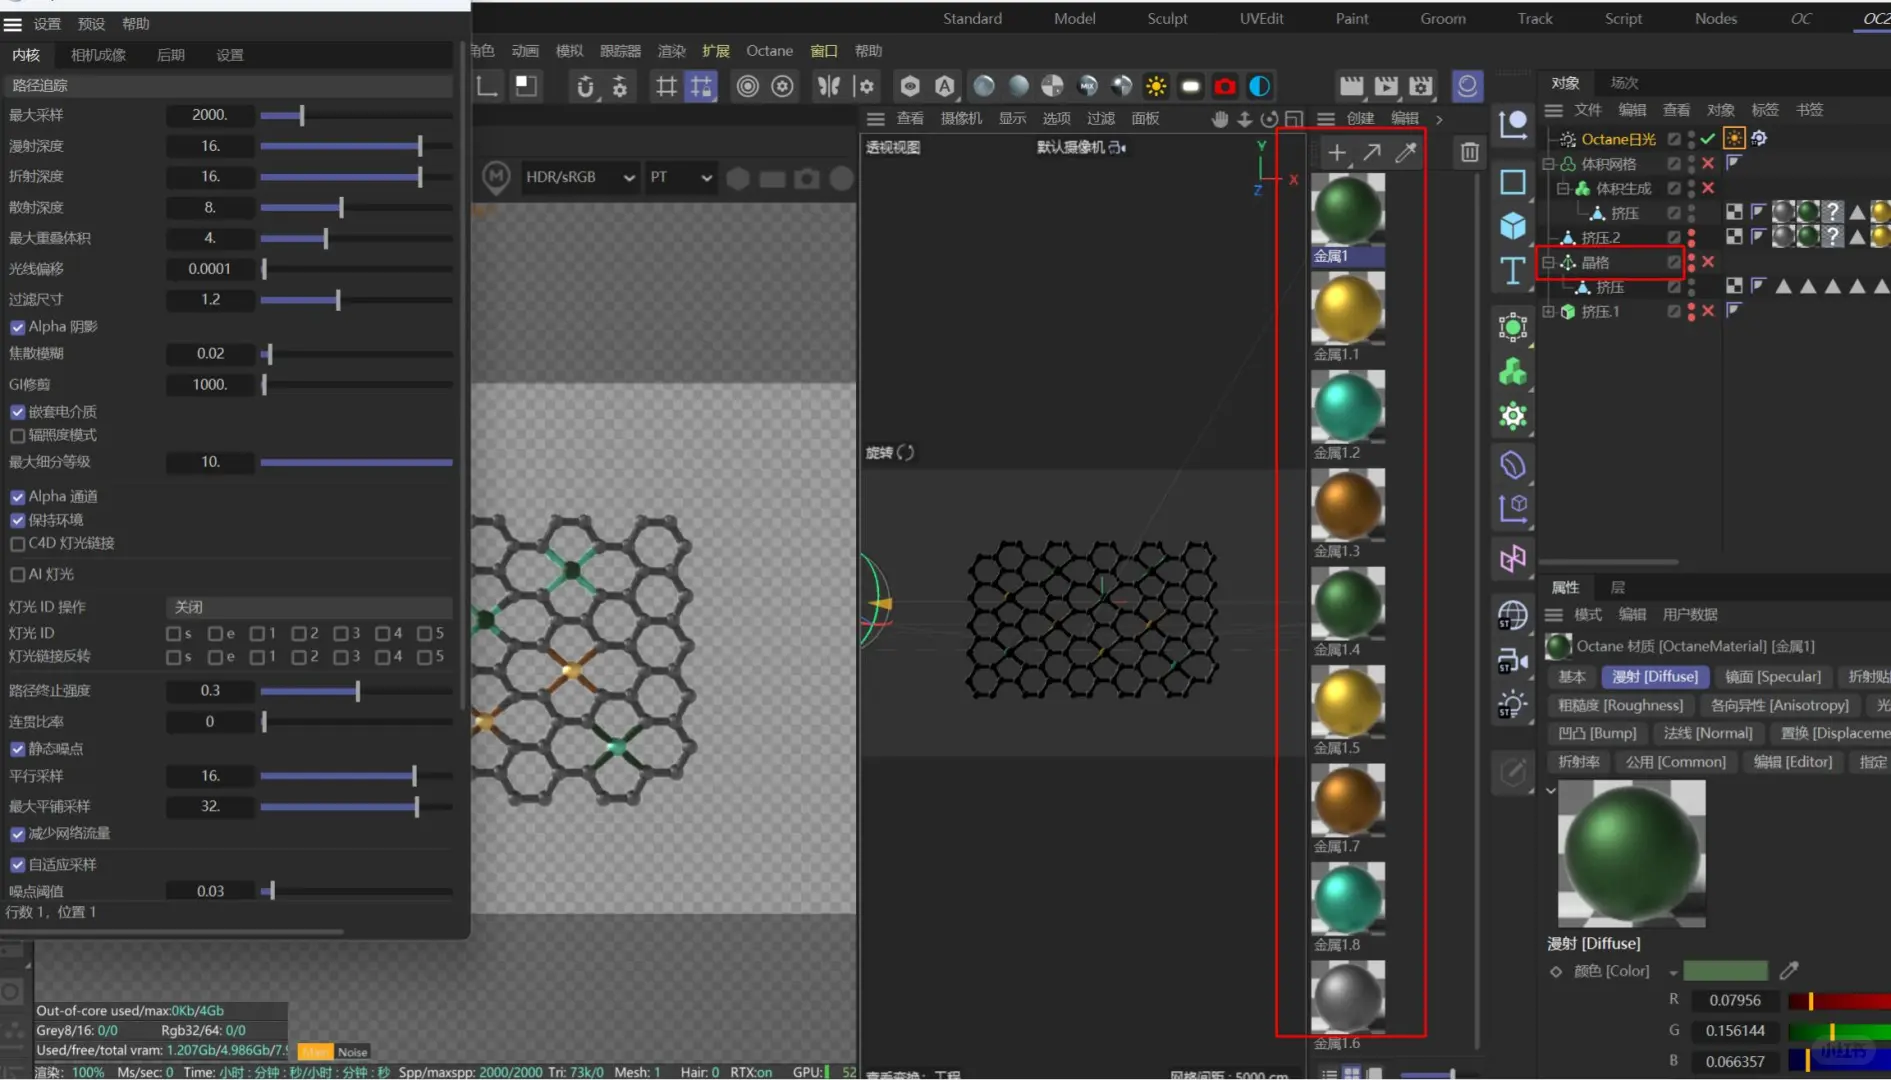Image resolution: width=1891 pixels, height=1080 pixels.
Task: Click the red render record icon
Action: pyautogui.click(x=1225, y=86)
